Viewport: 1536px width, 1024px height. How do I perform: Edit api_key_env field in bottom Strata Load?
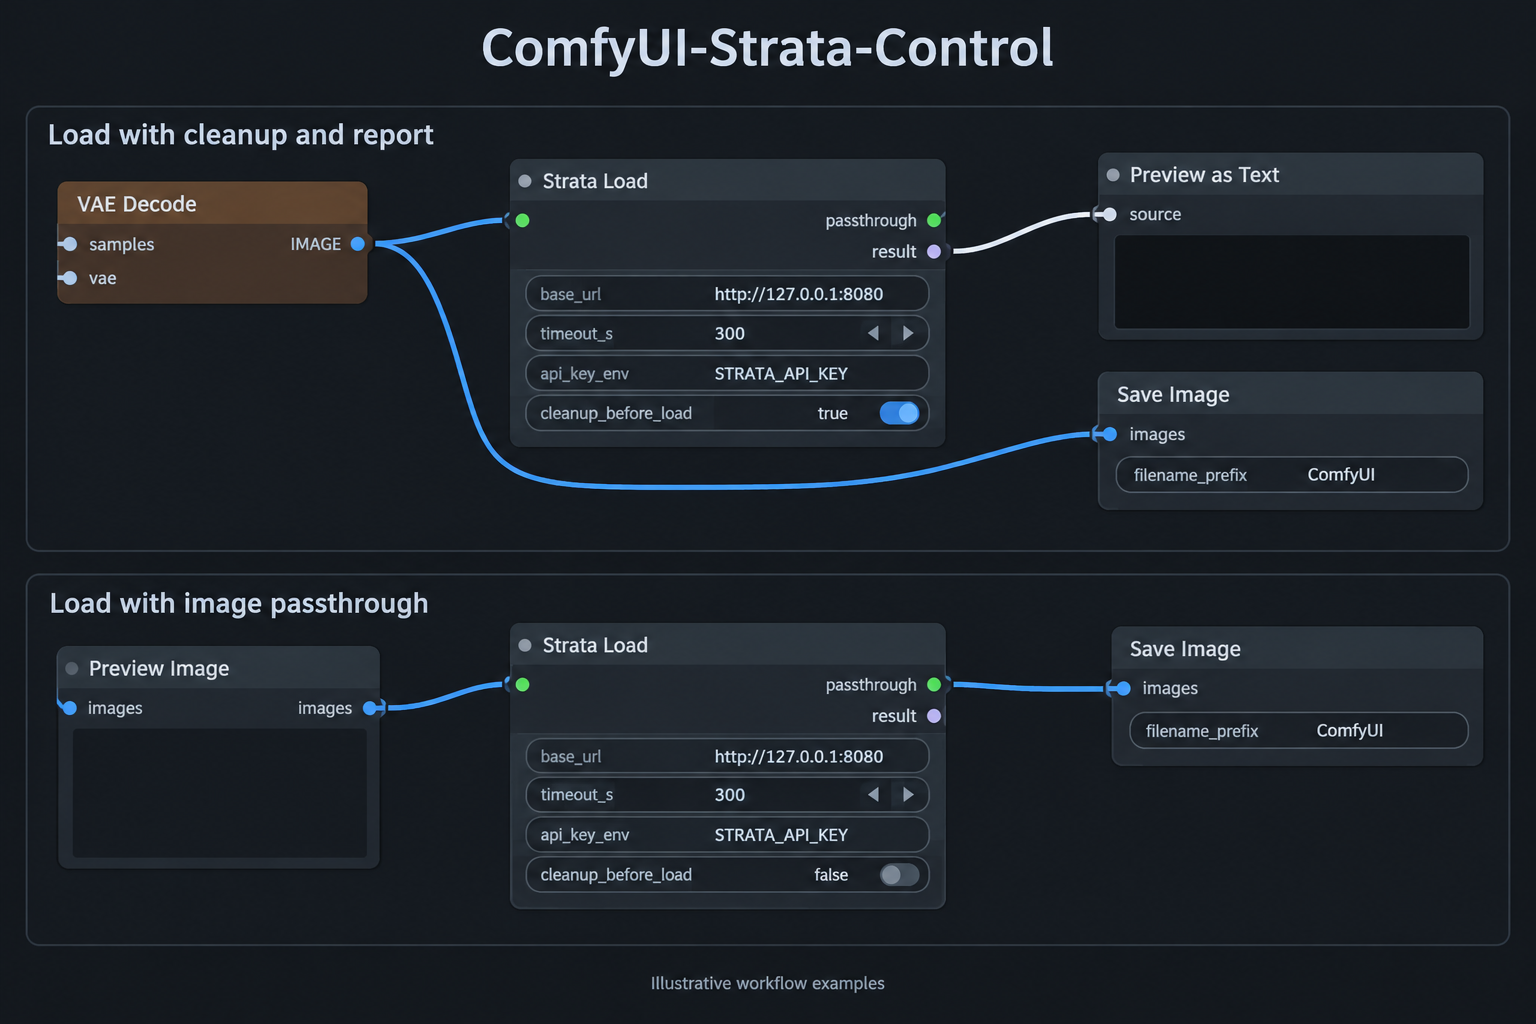click(727, 835)
